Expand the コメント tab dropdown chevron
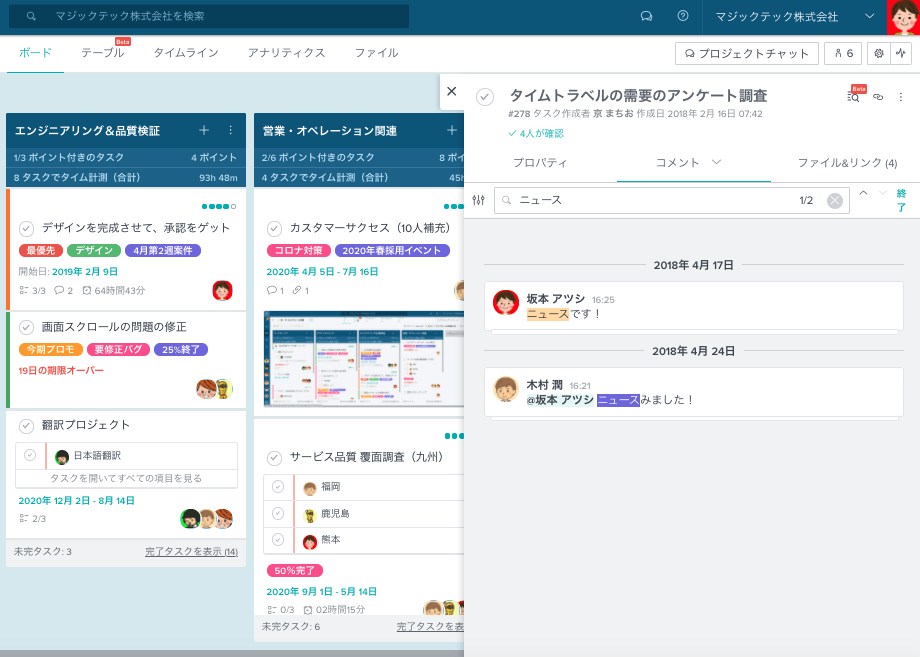 click(x=716, y=162)
